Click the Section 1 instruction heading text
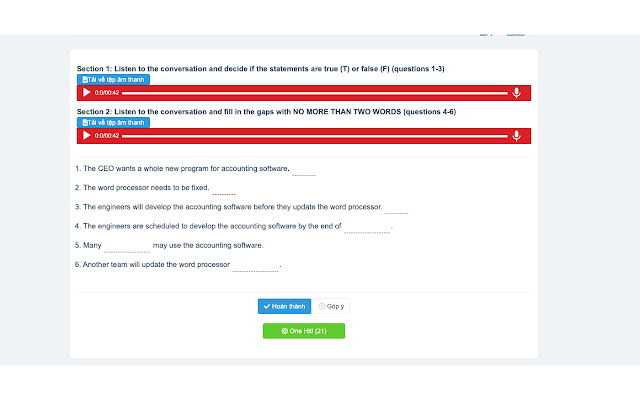 click(x=260, y=69)
